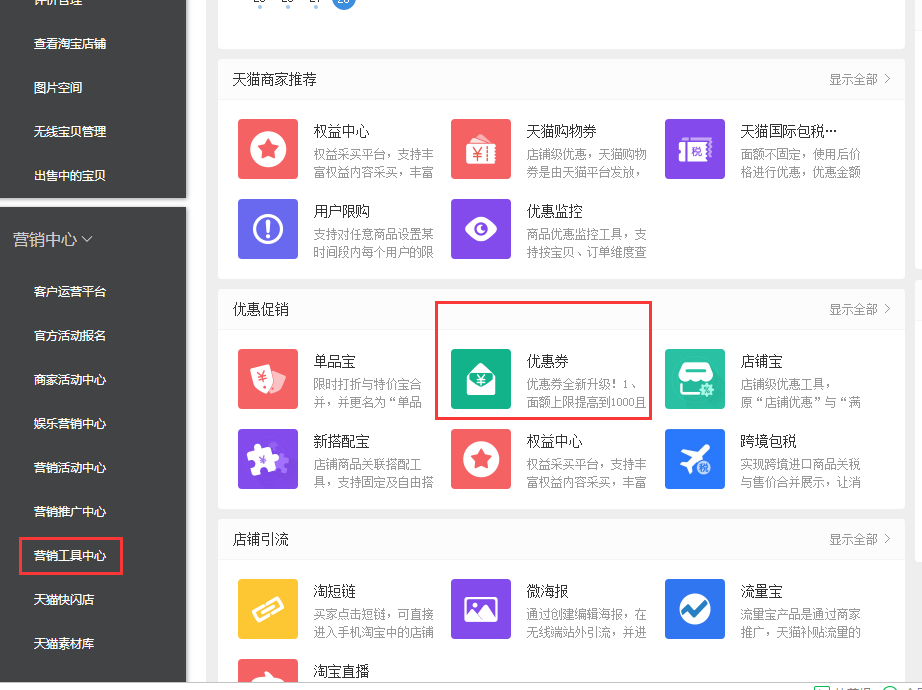Open the 优惠券 green envelope icon
Viewport: 922px width, 690px height.
tap(481, 379)
